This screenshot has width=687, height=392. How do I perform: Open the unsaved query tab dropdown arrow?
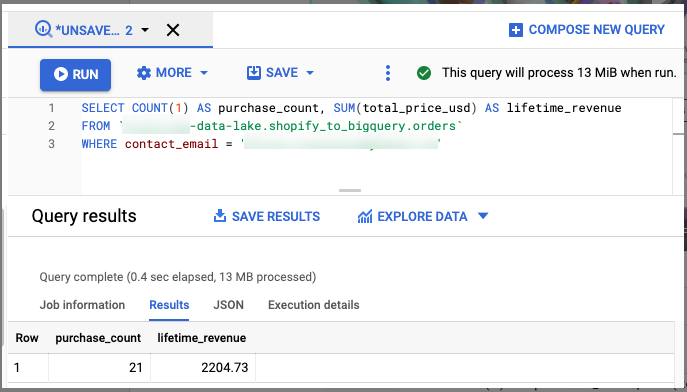pyautogui.click(x=145, y=30)
